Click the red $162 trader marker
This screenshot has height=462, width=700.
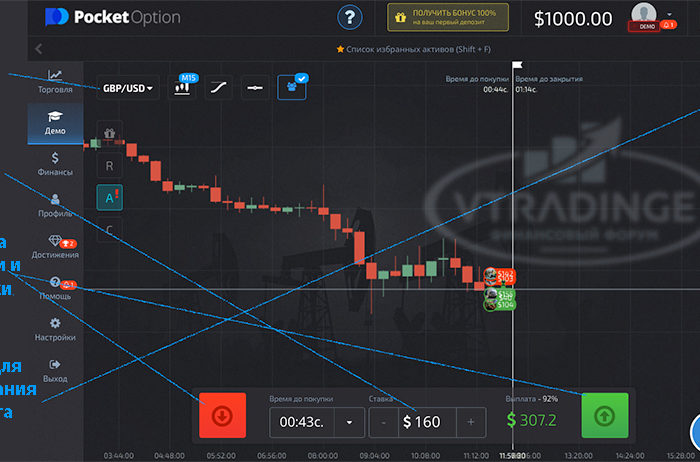[500, 274]
